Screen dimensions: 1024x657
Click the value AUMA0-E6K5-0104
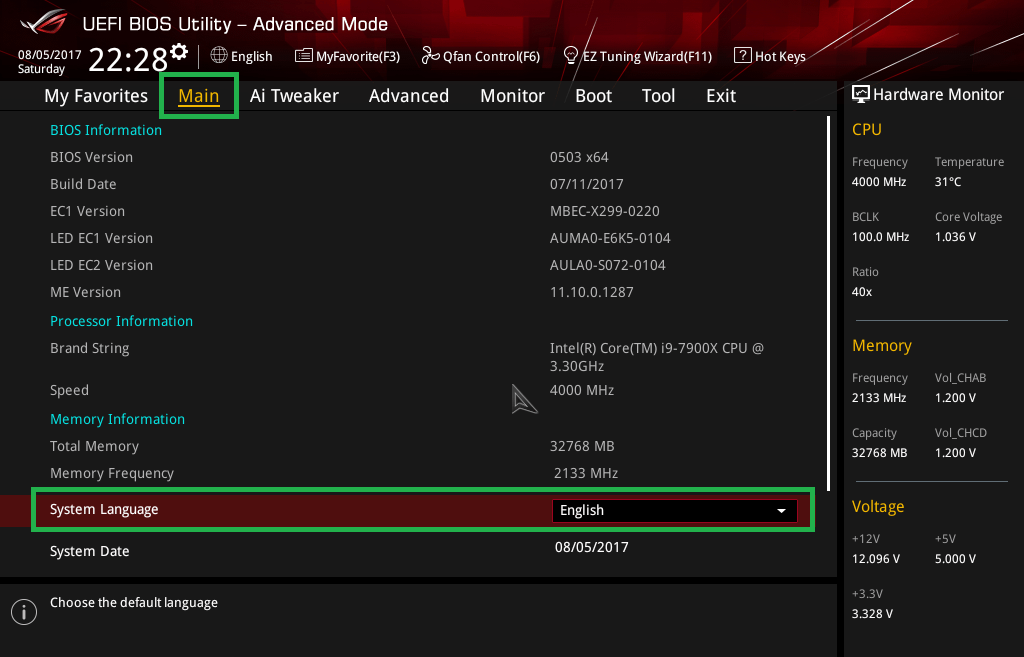point(610,238)
